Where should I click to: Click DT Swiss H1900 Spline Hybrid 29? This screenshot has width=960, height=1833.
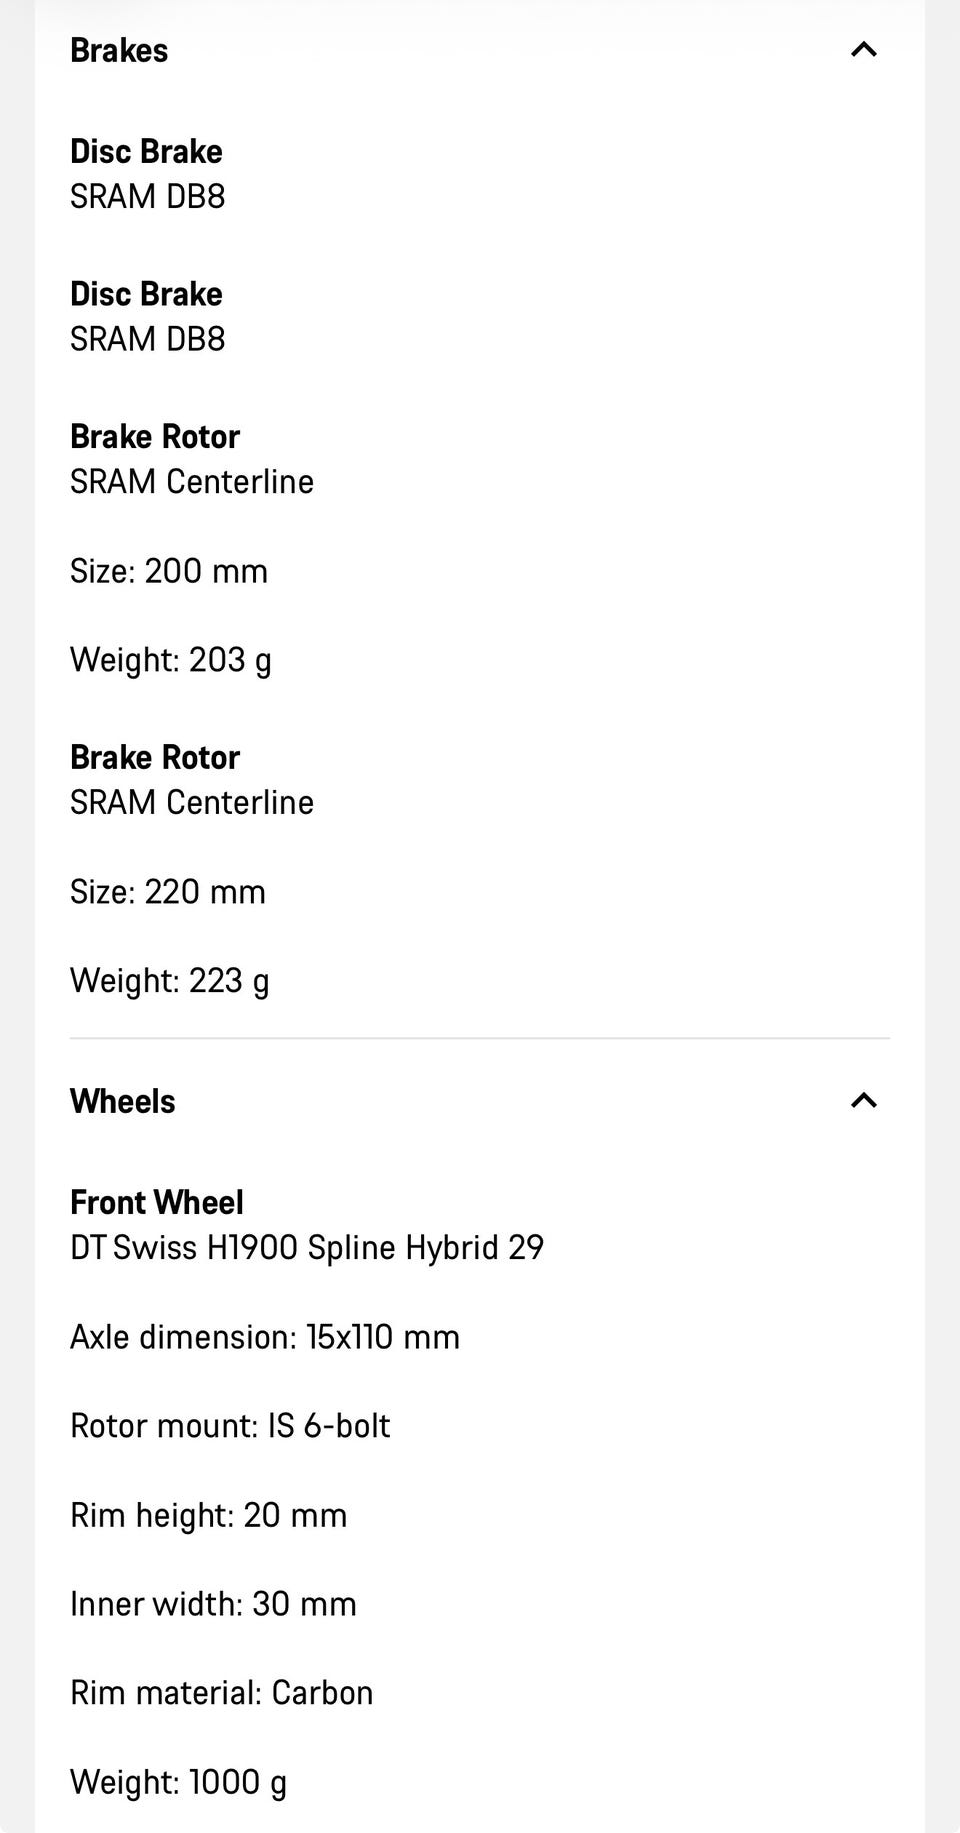[x=307, y=1248]
